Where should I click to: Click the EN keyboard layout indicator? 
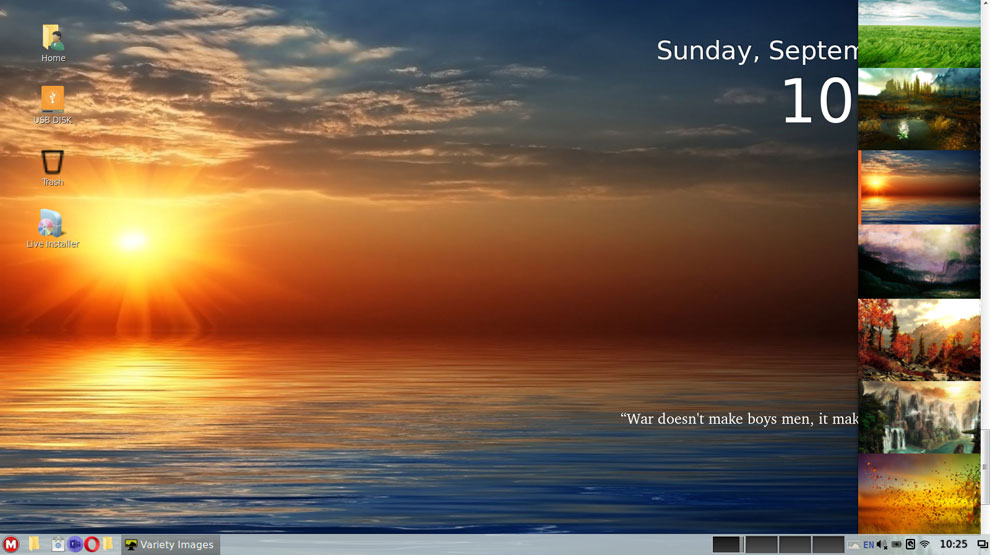[869, 544]
